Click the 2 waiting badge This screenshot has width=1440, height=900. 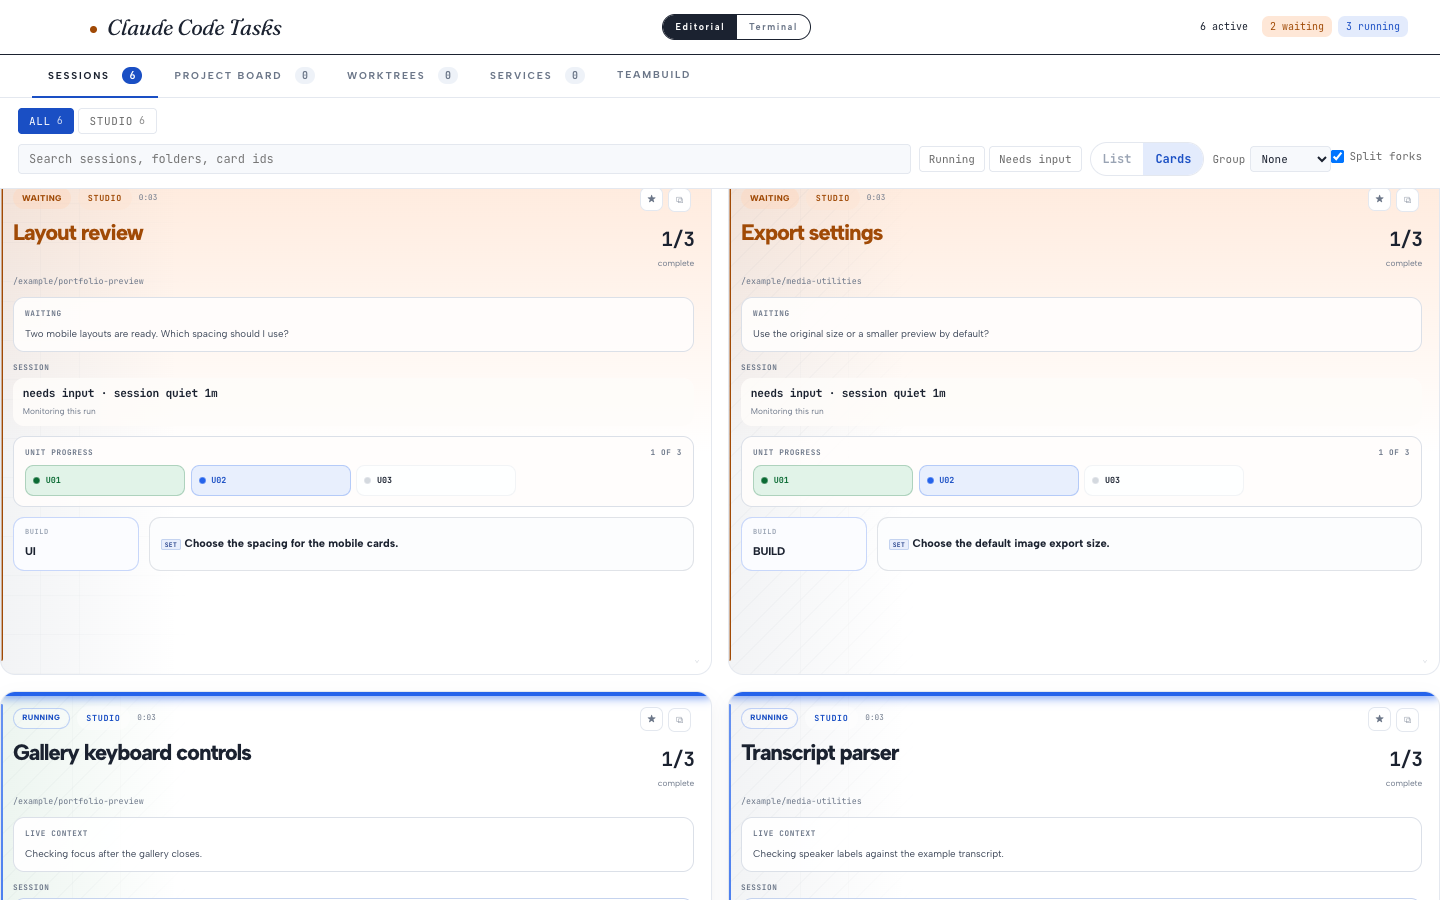(x=1296, y=27)
